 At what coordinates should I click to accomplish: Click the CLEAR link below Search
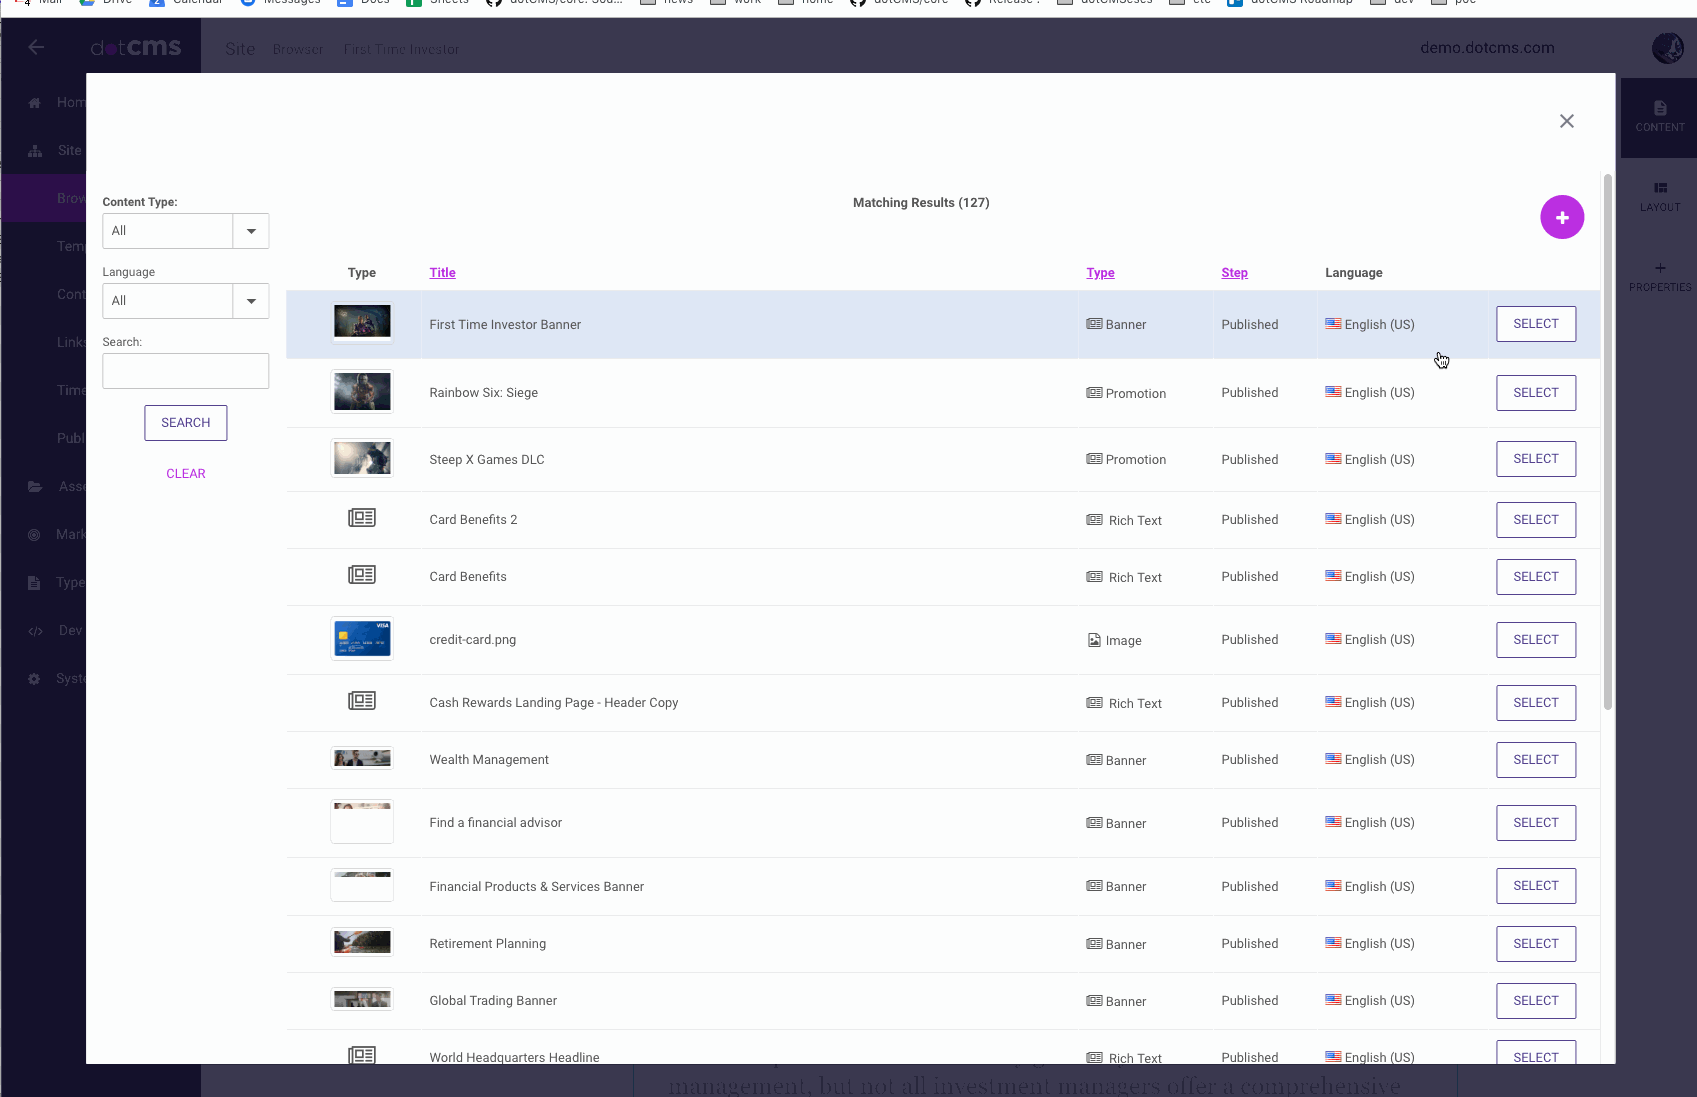click(x=185, y=473)
